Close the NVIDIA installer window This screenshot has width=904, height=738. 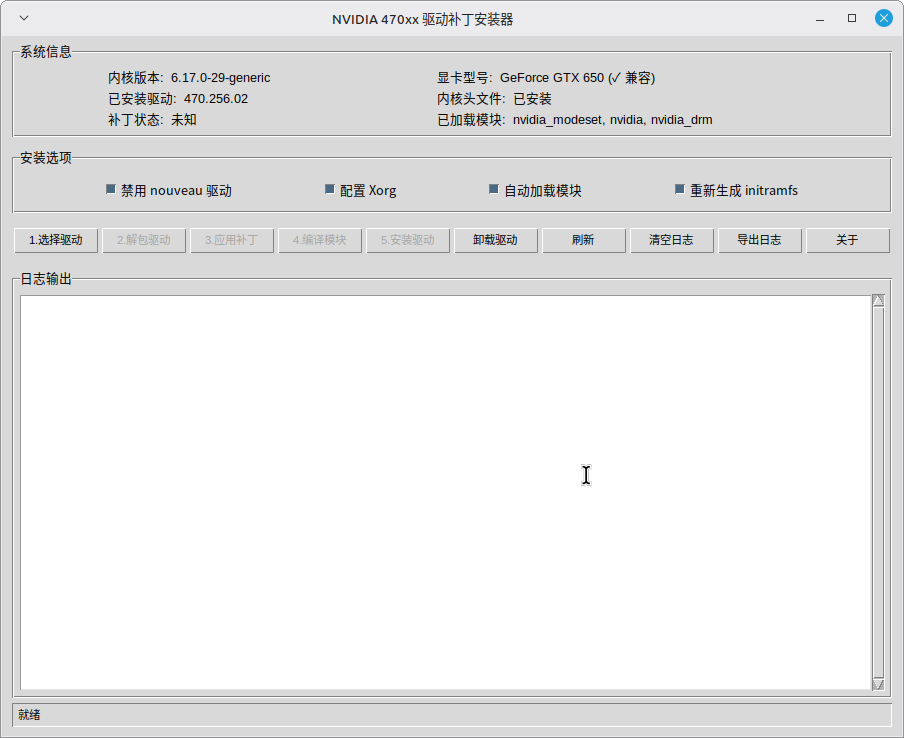coord(883,18)
